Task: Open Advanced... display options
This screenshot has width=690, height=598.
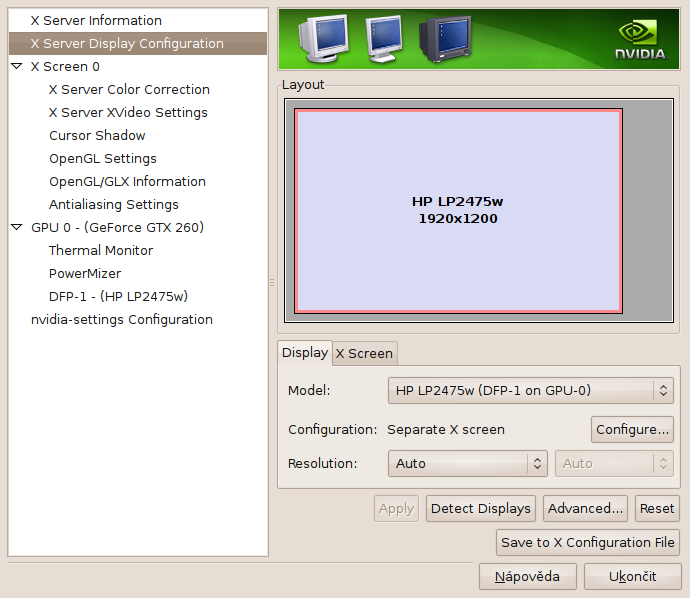Action: pyautogui.click(x=586, y=508)
